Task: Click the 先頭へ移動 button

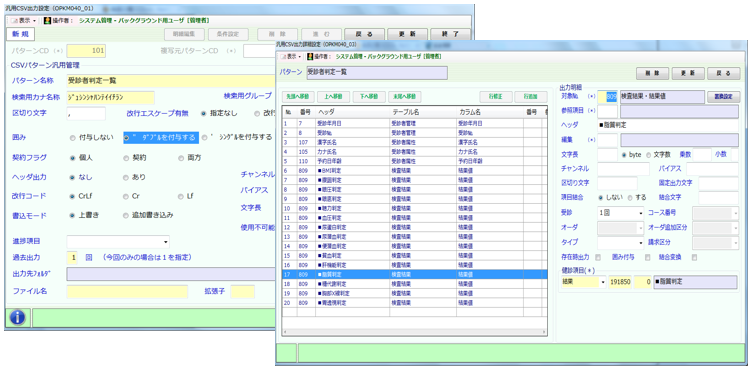Action: pyautogui.click(x=297, y=96)
